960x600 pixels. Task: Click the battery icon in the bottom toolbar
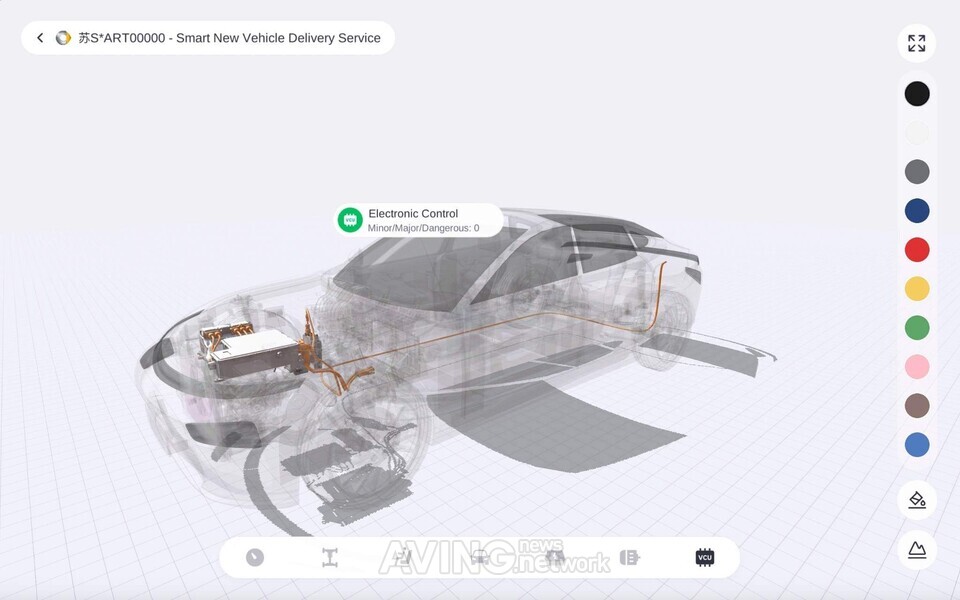(630, 557)
